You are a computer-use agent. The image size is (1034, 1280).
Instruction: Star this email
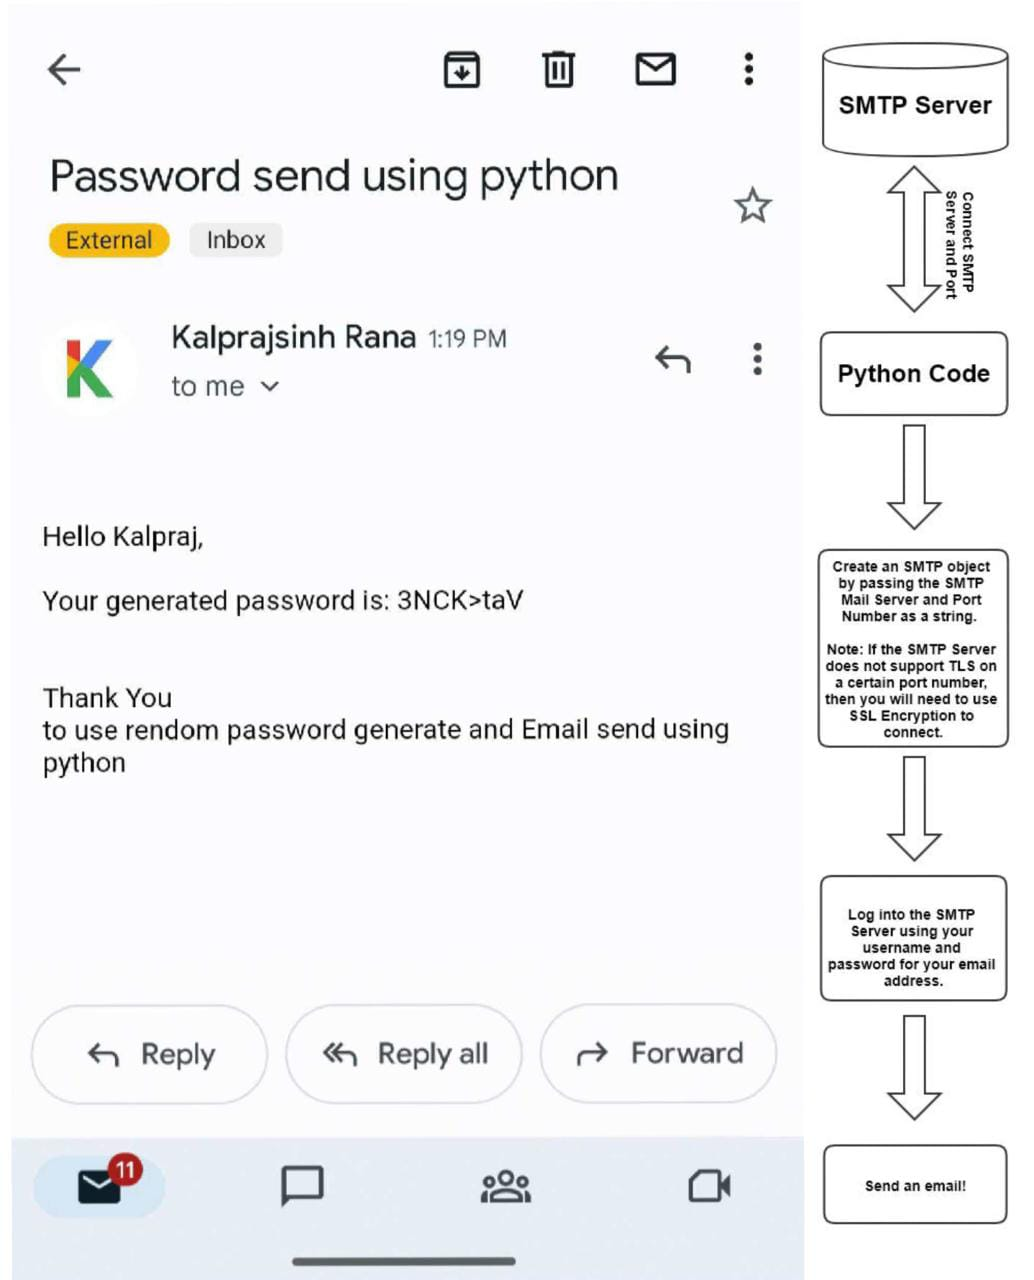coord(752,205)
